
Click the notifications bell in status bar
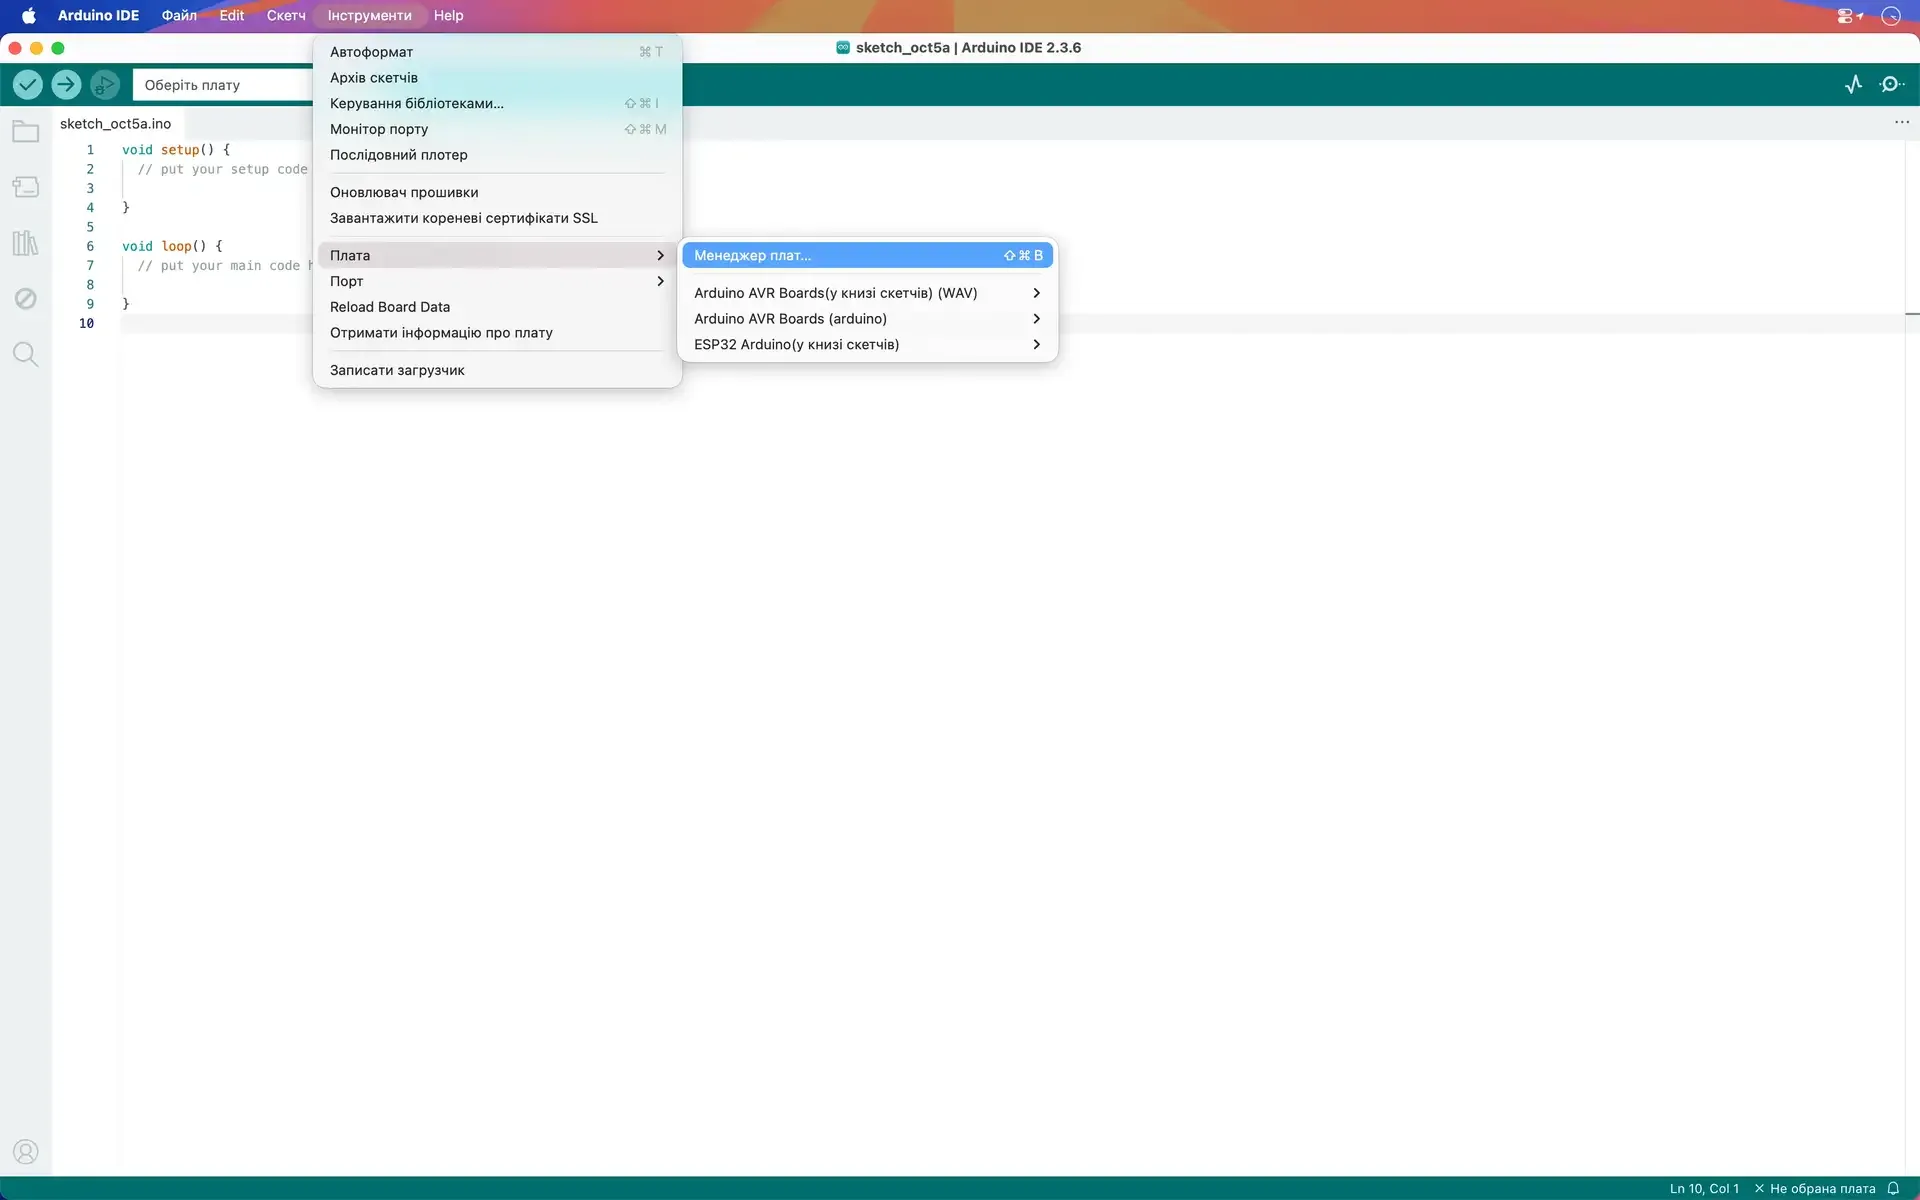click(x=1893, y=1188)
